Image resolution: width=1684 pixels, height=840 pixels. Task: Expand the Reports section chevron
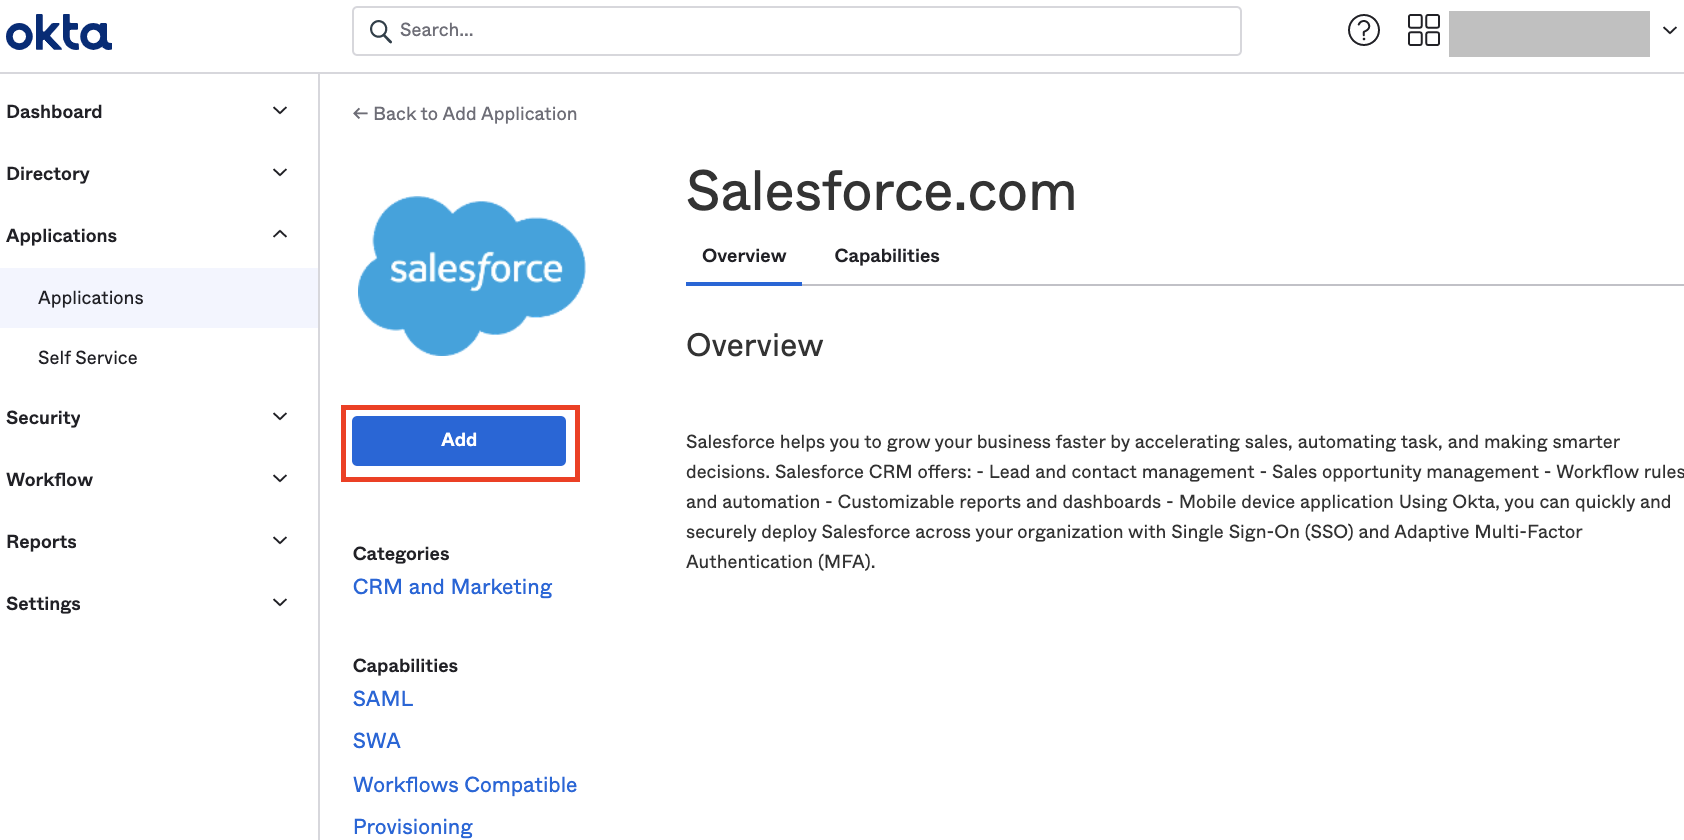pyautogui.click(x=280, y=541)
